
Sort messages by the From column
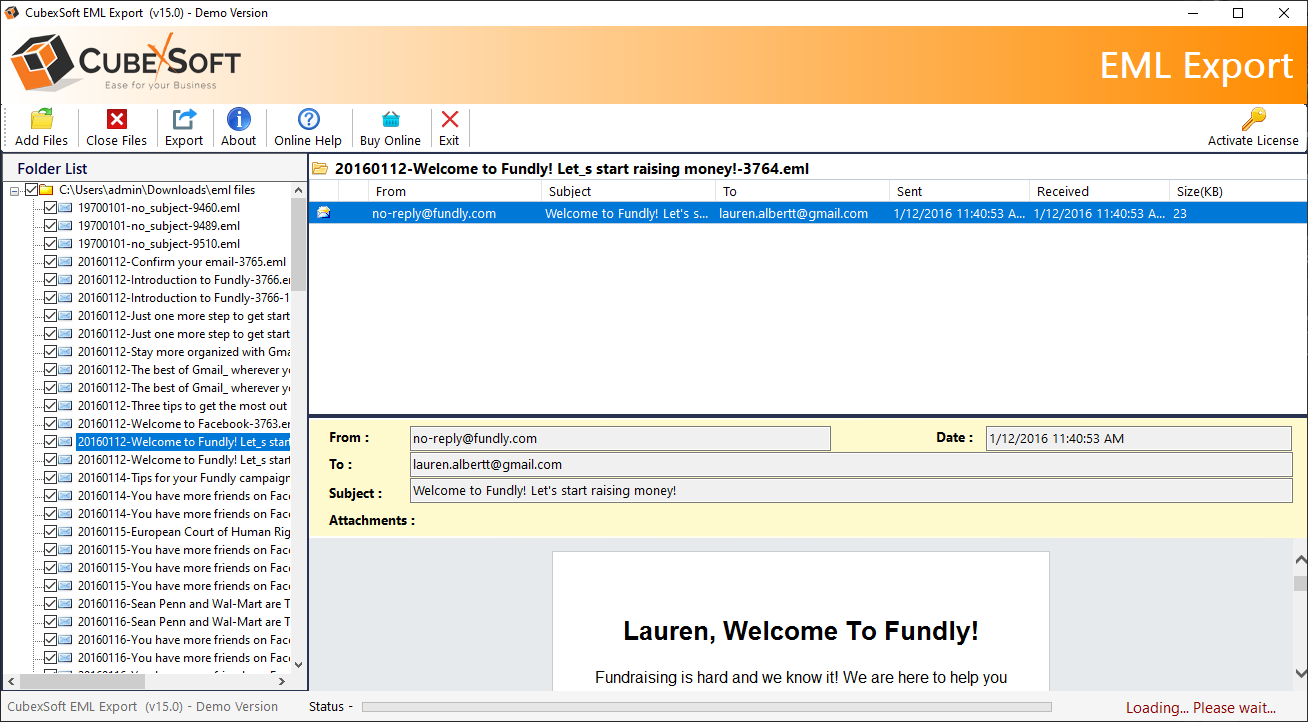[x=455, y=191]
